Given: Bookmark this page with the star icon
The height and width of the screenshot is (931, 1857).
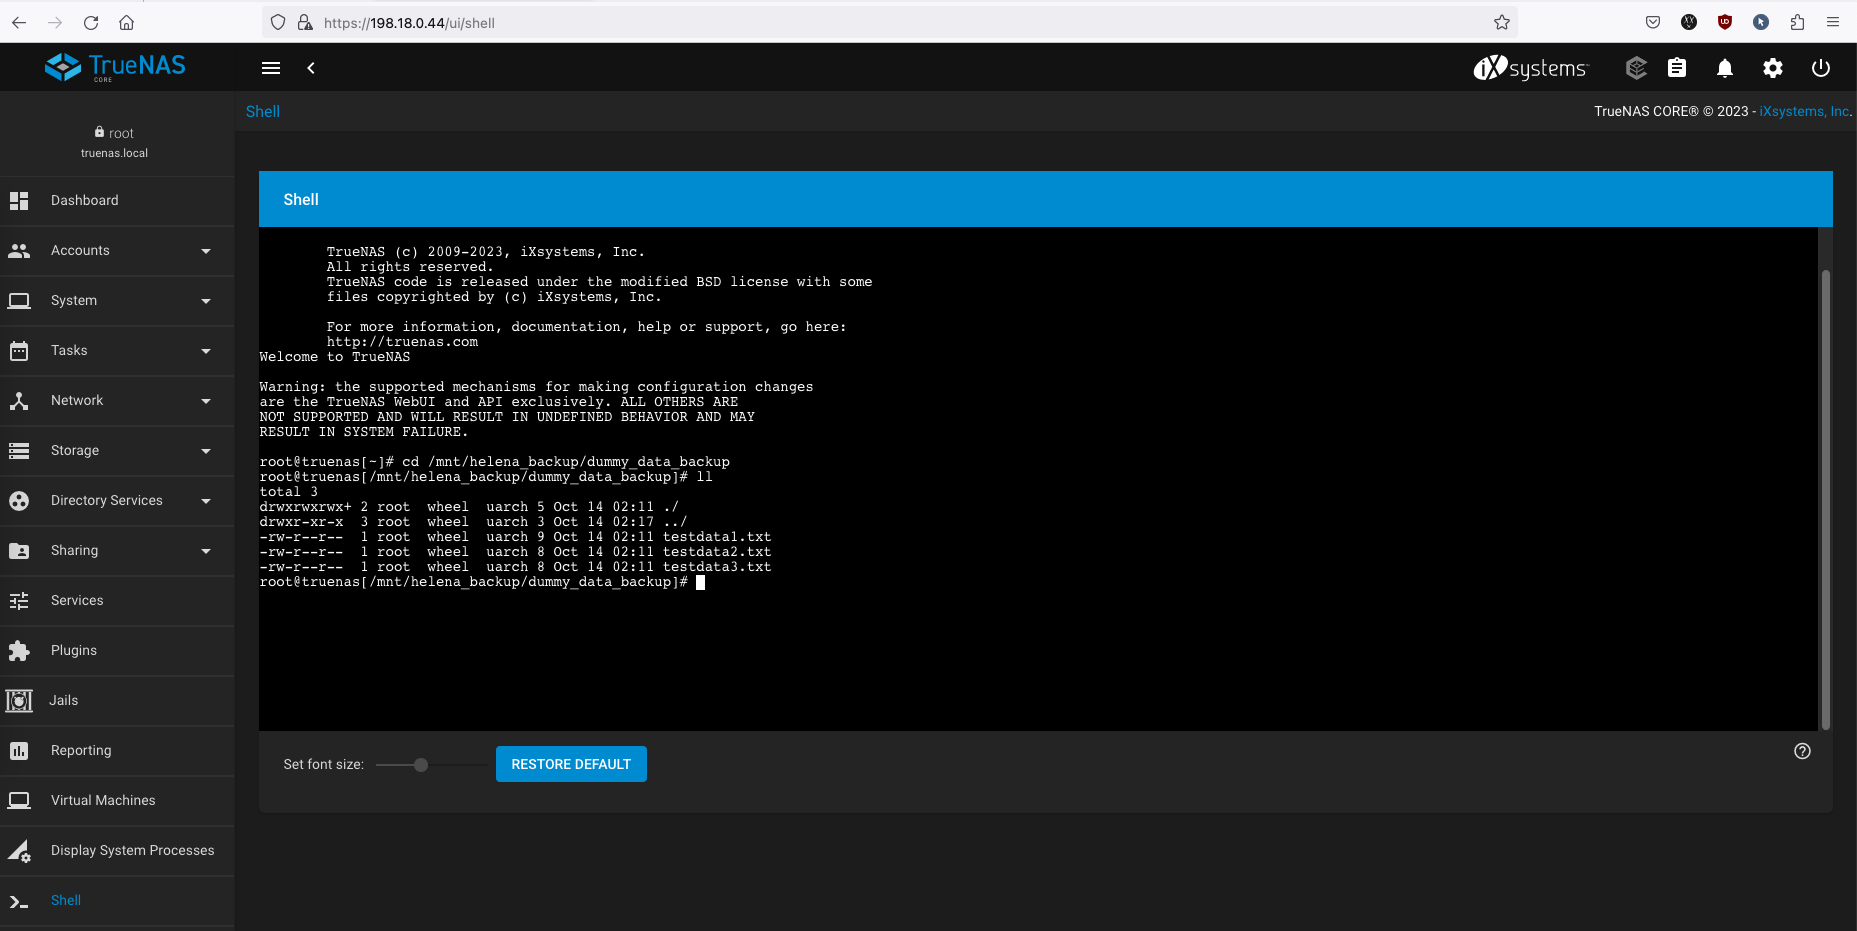Looking at the screenshot, I should tap(1501, 23).
